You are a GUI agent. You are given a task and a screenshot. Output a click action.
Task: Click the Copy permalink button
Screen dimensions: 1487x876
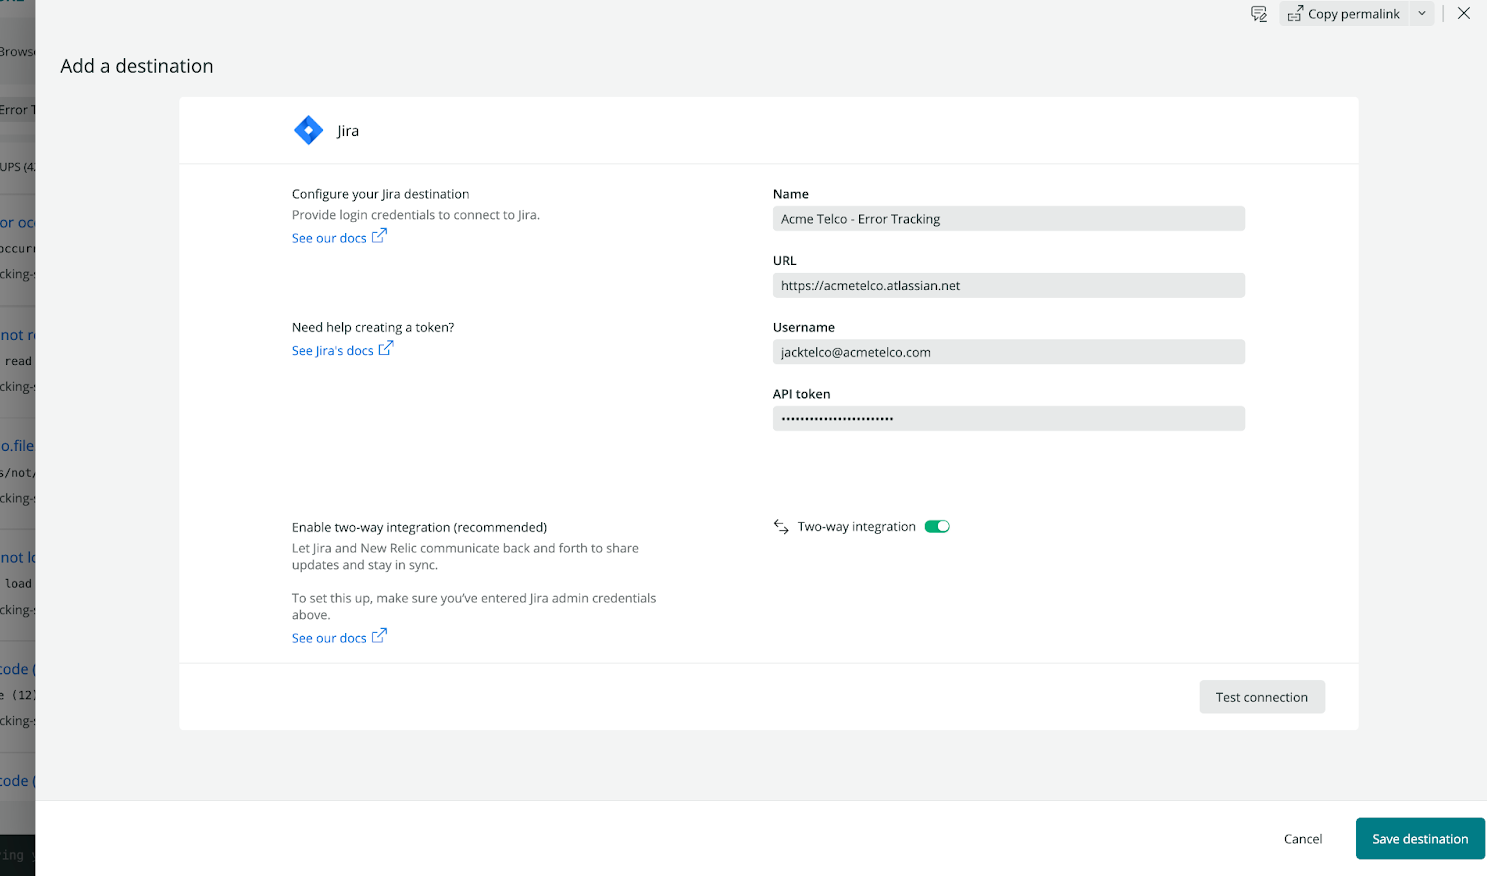coord(1353,14)
